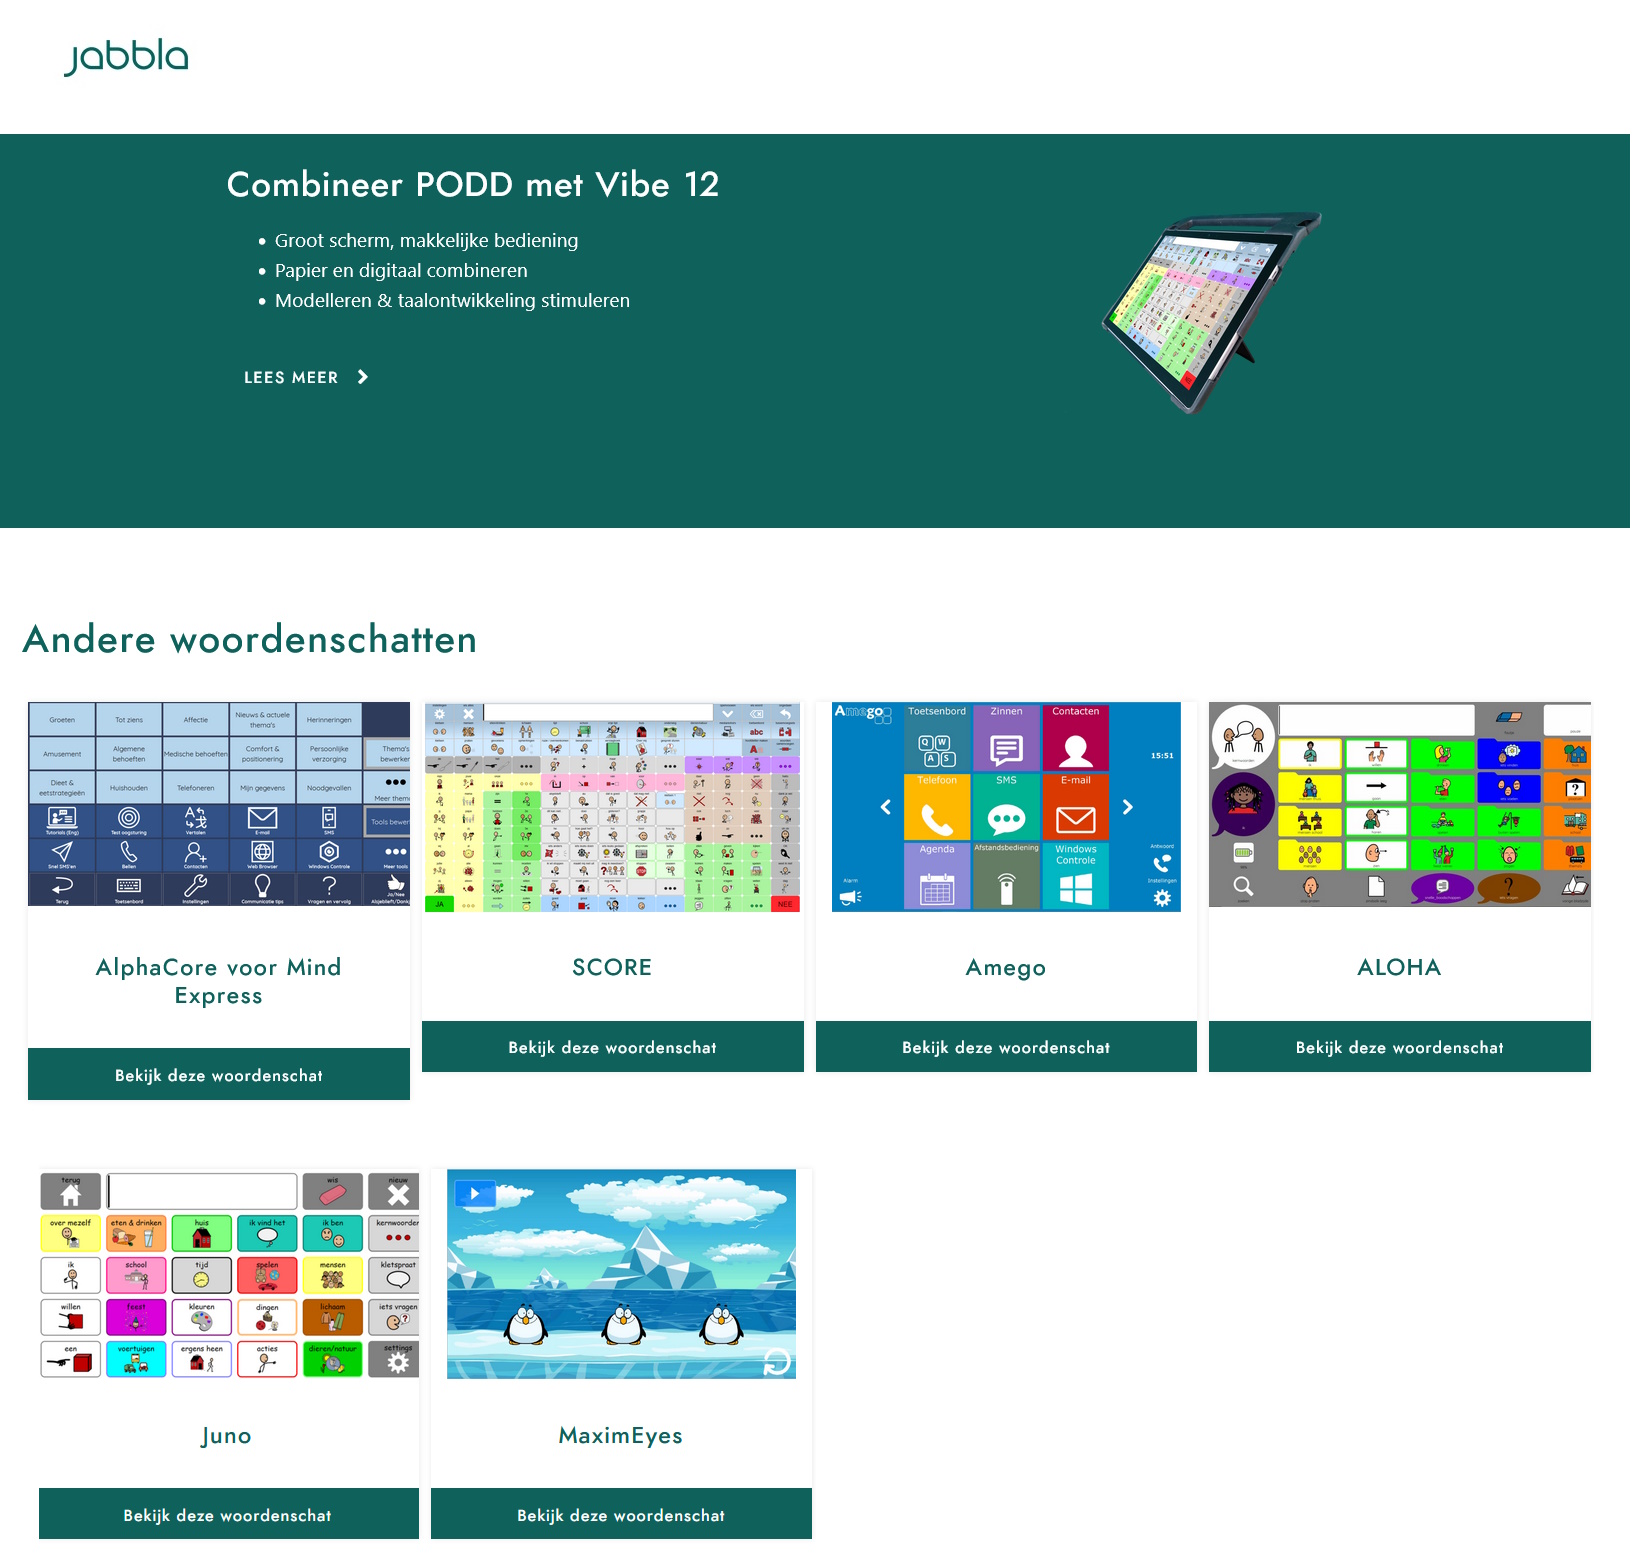Click Bekijk deze woordenschat under Amego
Screen dimensions: 1638x1566
tap(1006, 1047)
